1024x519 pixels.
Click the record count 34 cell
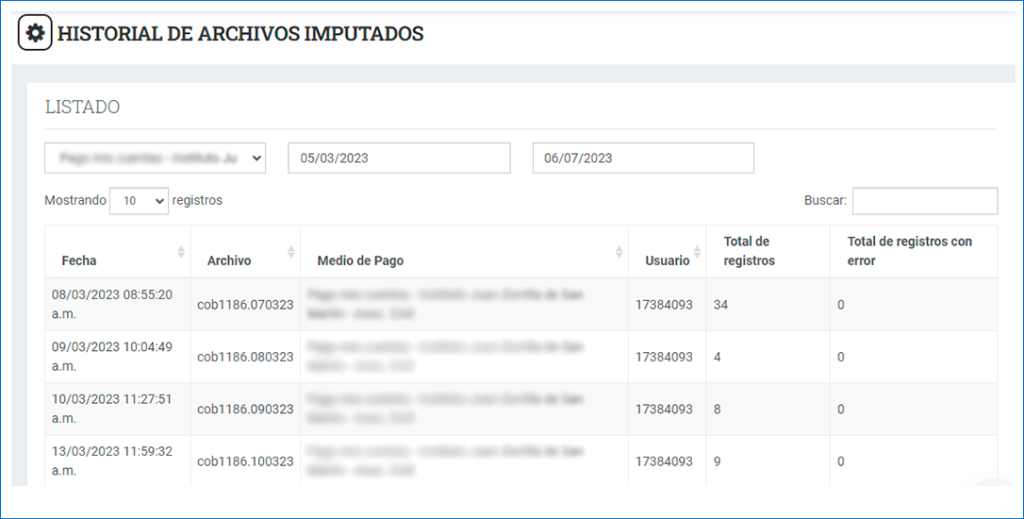coord(721,305)
